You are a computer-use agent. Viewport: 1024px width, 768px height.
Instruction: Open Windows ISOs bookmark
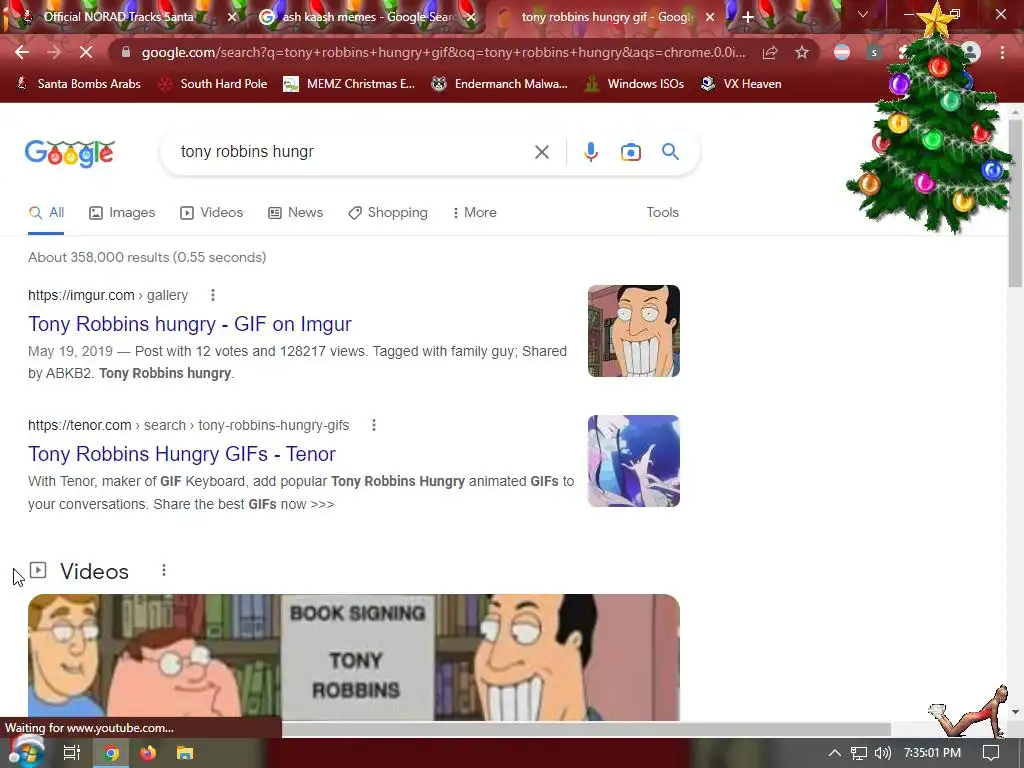point(634,84)
